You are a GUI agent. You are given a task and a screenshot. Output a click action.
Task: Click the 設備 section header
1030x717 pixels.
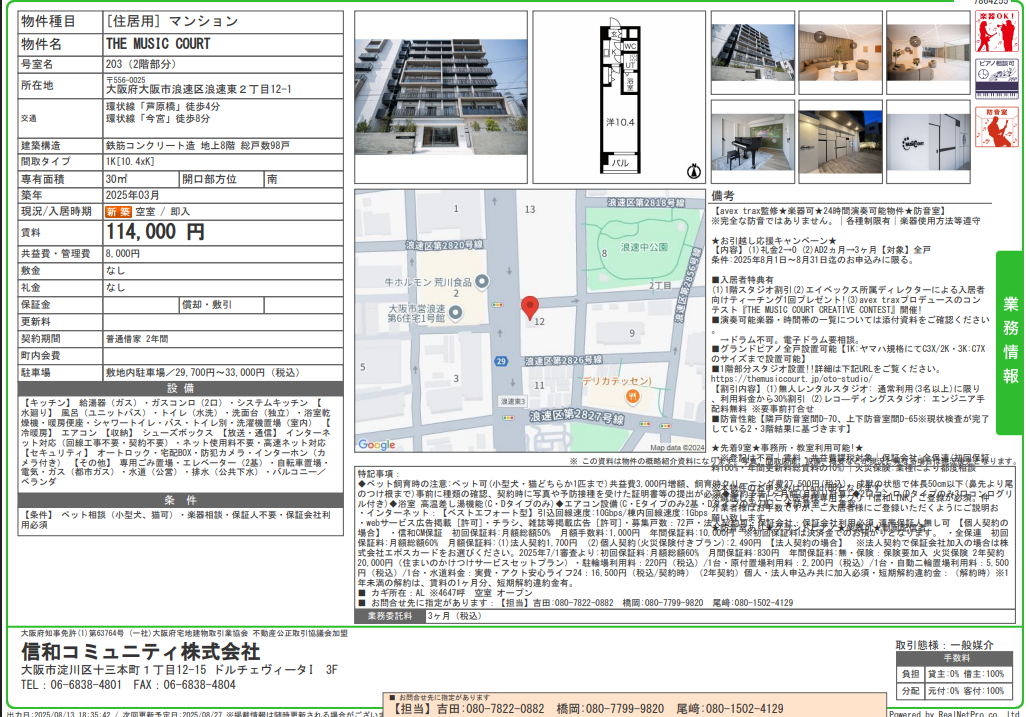coord(180,387)
